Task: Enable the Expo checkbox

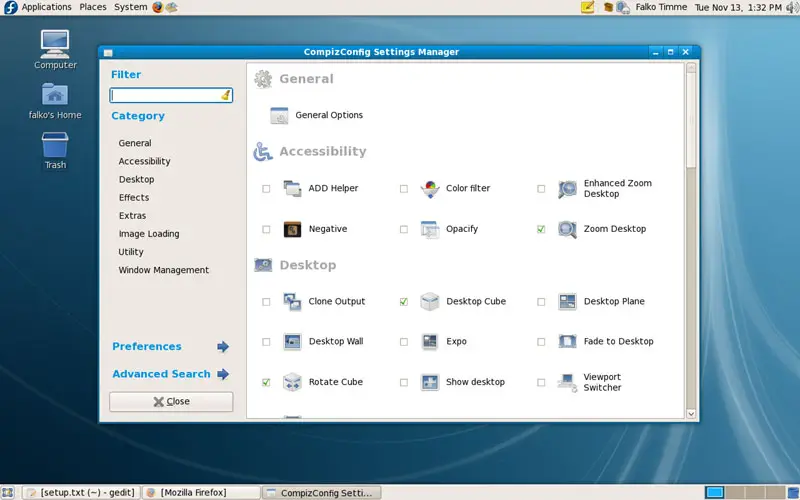Action: coord(404,342)
